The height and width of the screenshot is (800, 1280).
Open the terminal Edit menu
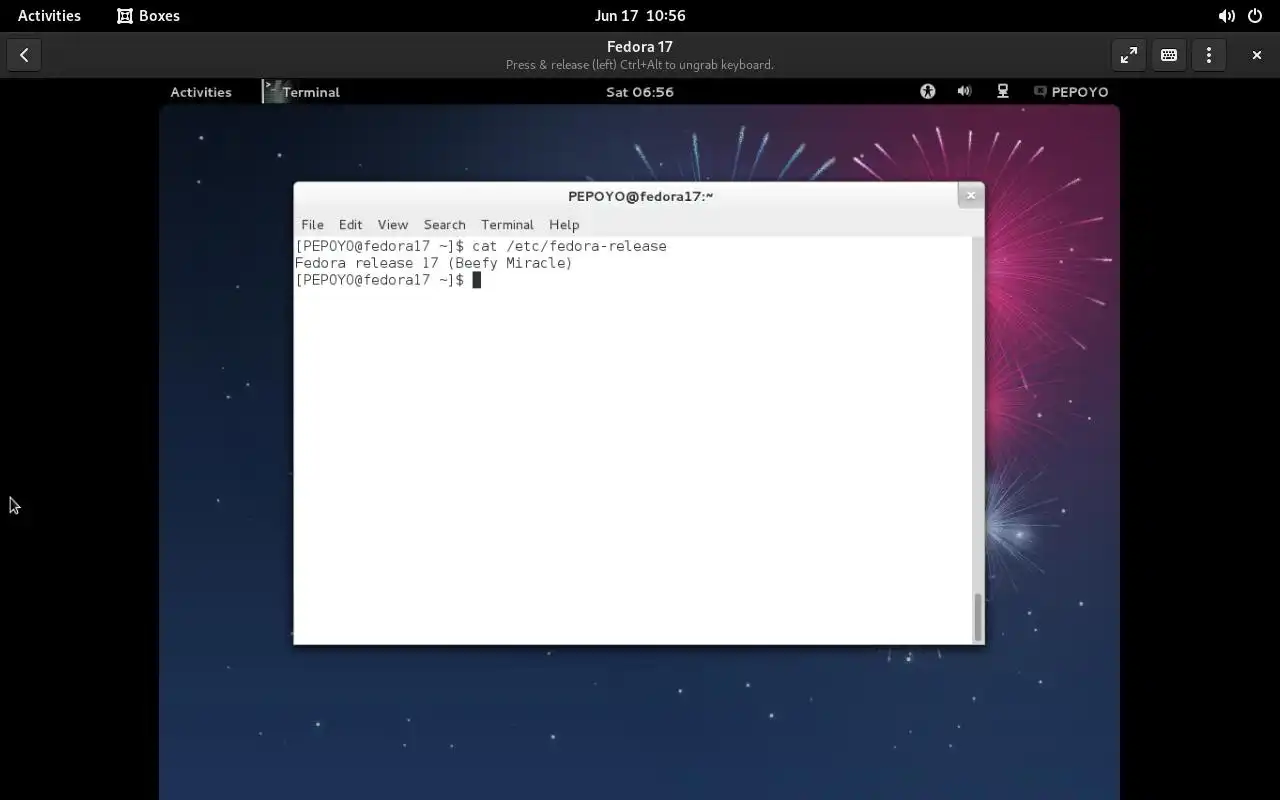coord(350,225)
